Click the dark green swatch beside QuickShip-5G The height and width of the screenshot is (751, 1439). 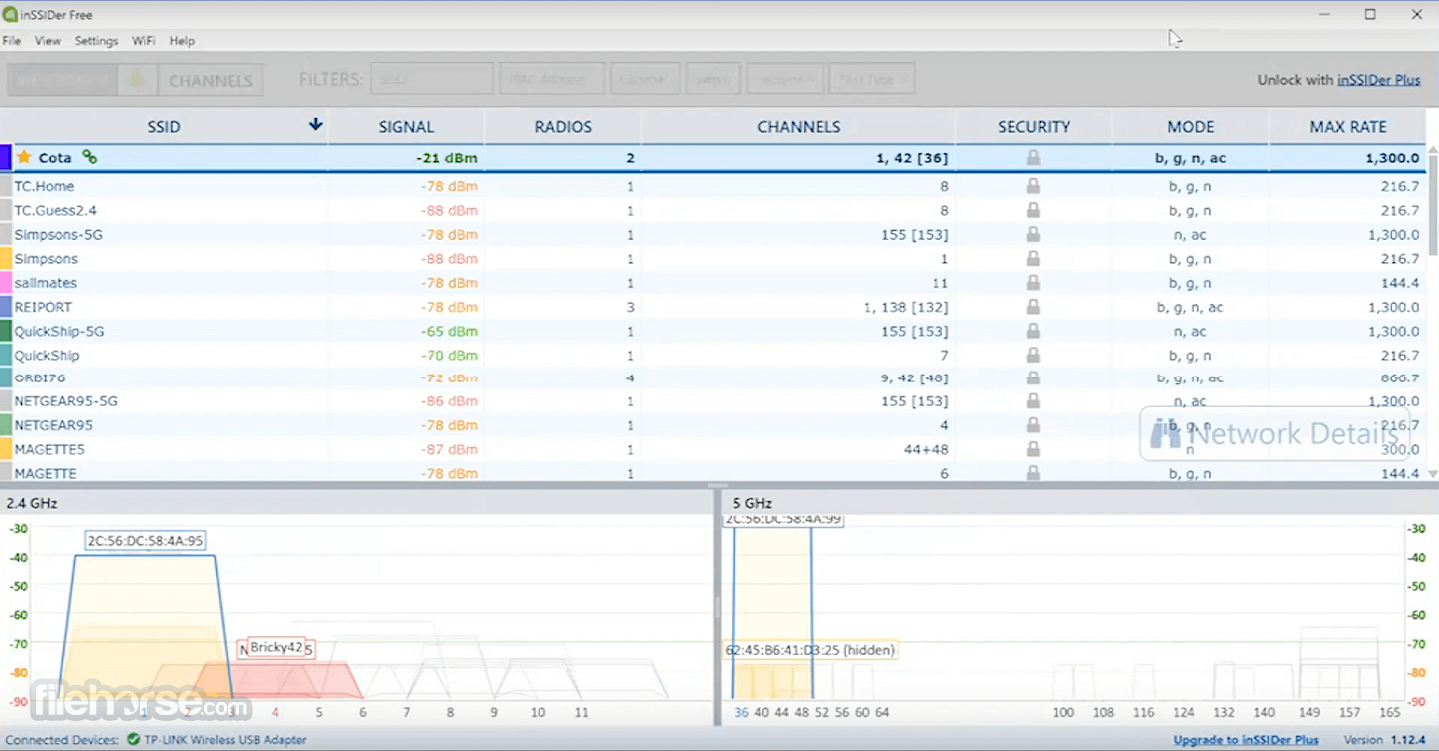pyautogui.click(x=5, y=331)
